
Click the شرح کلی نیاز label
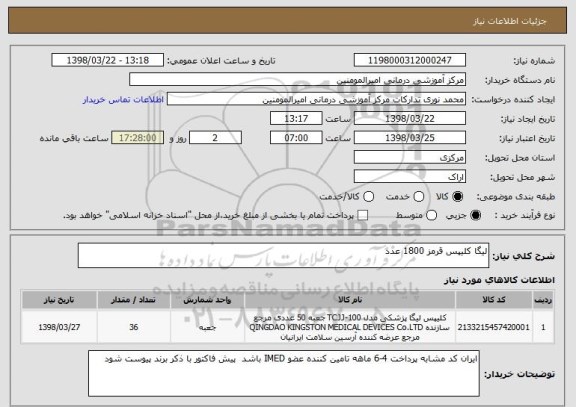523,256
